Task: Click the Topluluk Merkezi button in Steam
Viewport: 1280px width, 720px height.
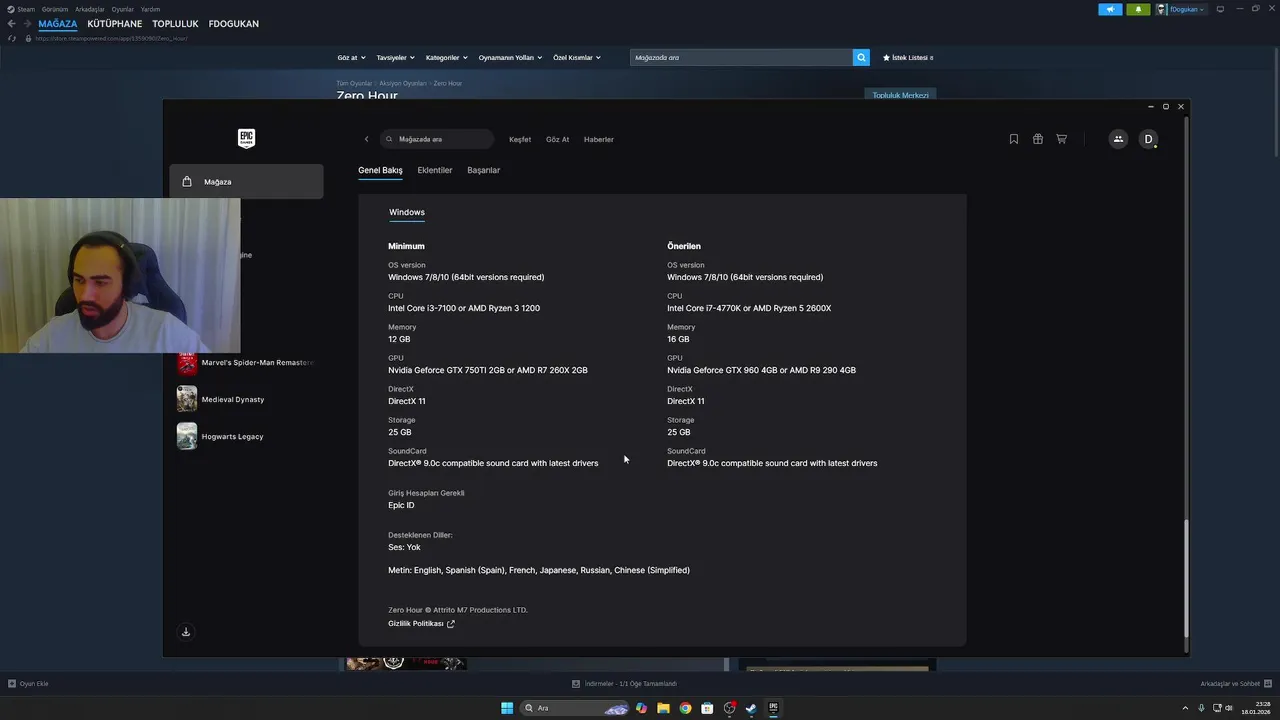Action: click(901, 96)
